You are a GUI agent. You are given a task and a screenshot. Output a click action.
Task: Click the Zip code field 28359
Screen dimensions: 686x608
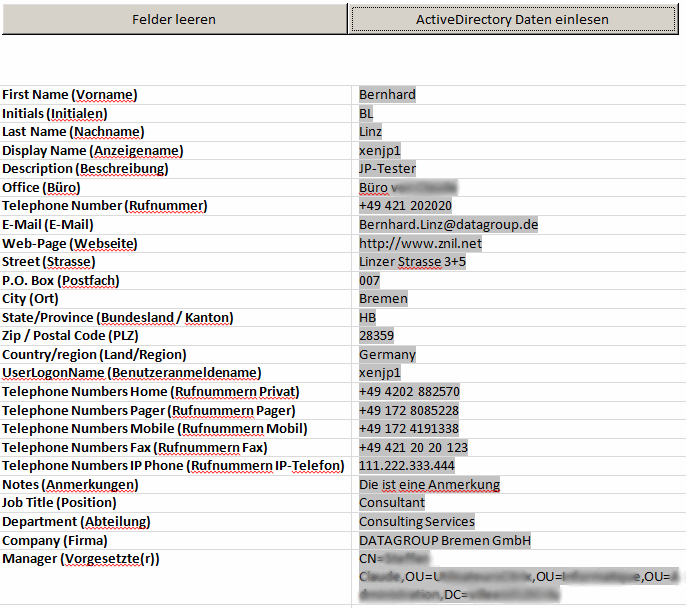tap(376, 336)
